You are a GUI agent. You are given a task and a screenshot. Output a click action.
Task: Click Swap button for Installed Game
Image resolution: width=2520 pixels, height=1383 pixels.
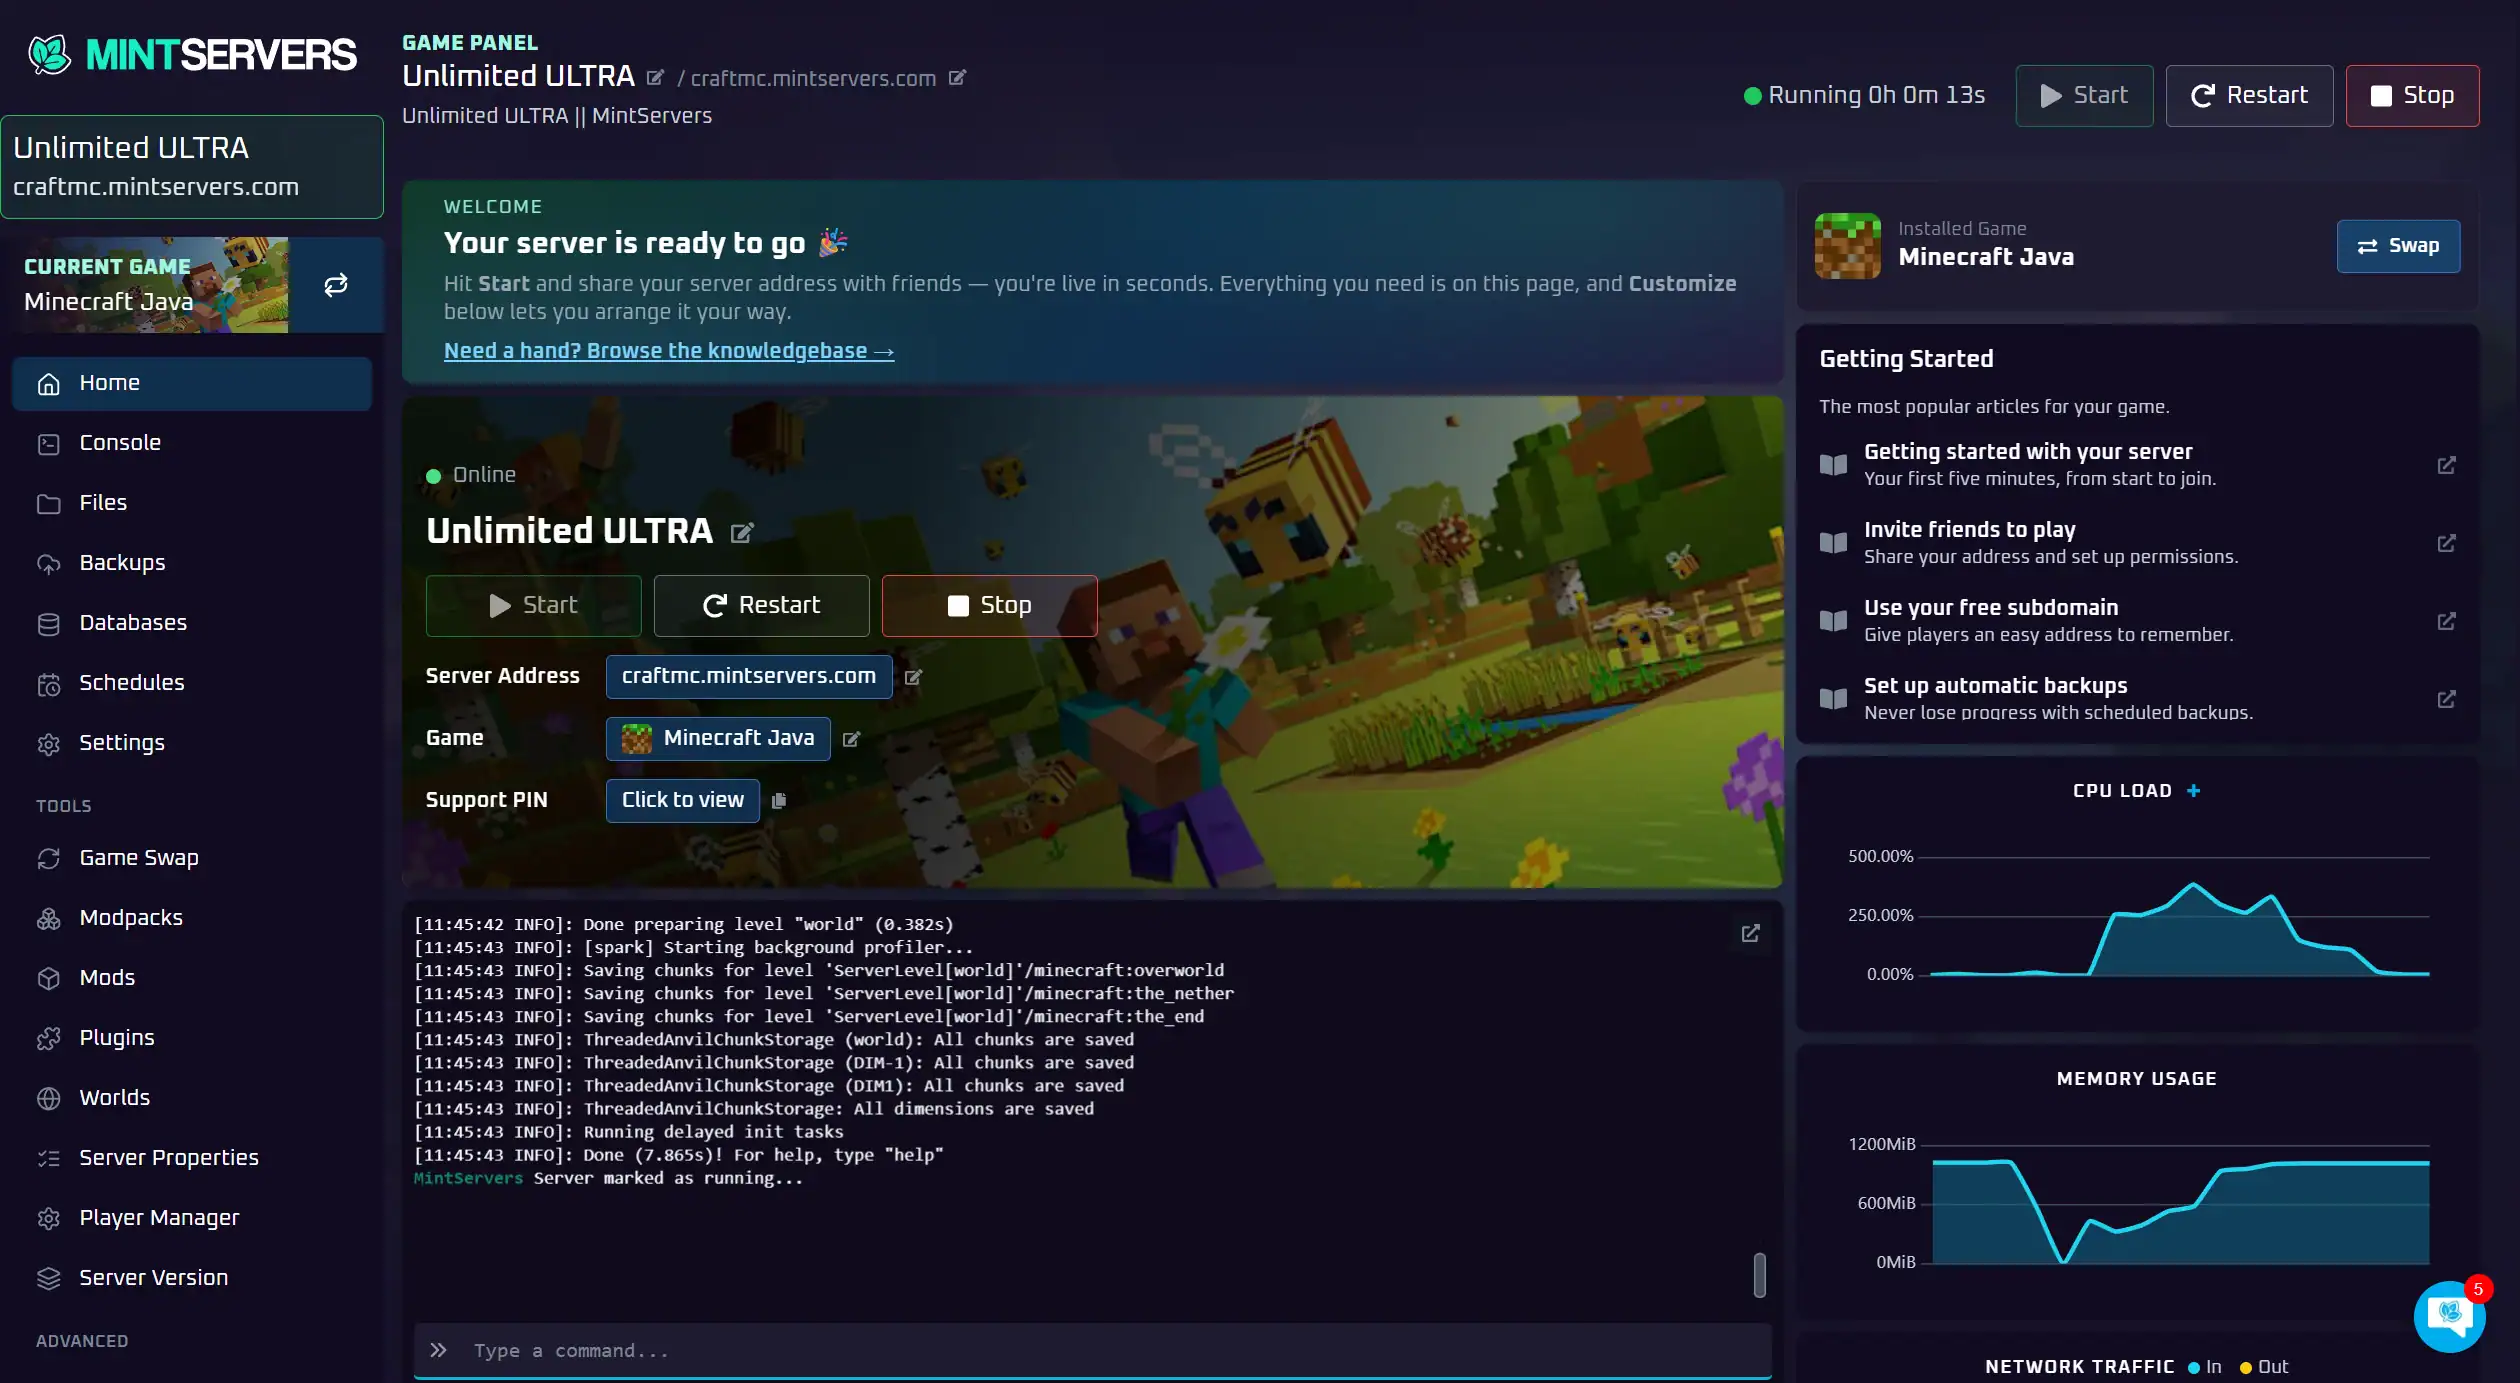[2398, 246]
